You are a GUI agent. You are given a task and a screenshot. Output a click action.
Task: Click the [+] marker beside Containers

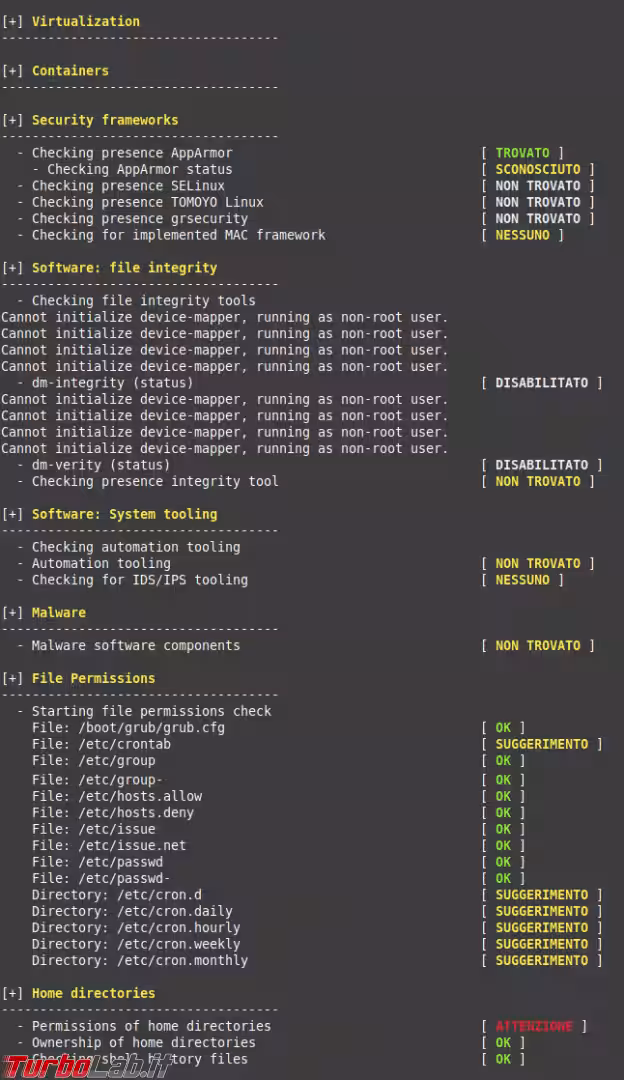[12, 71]
